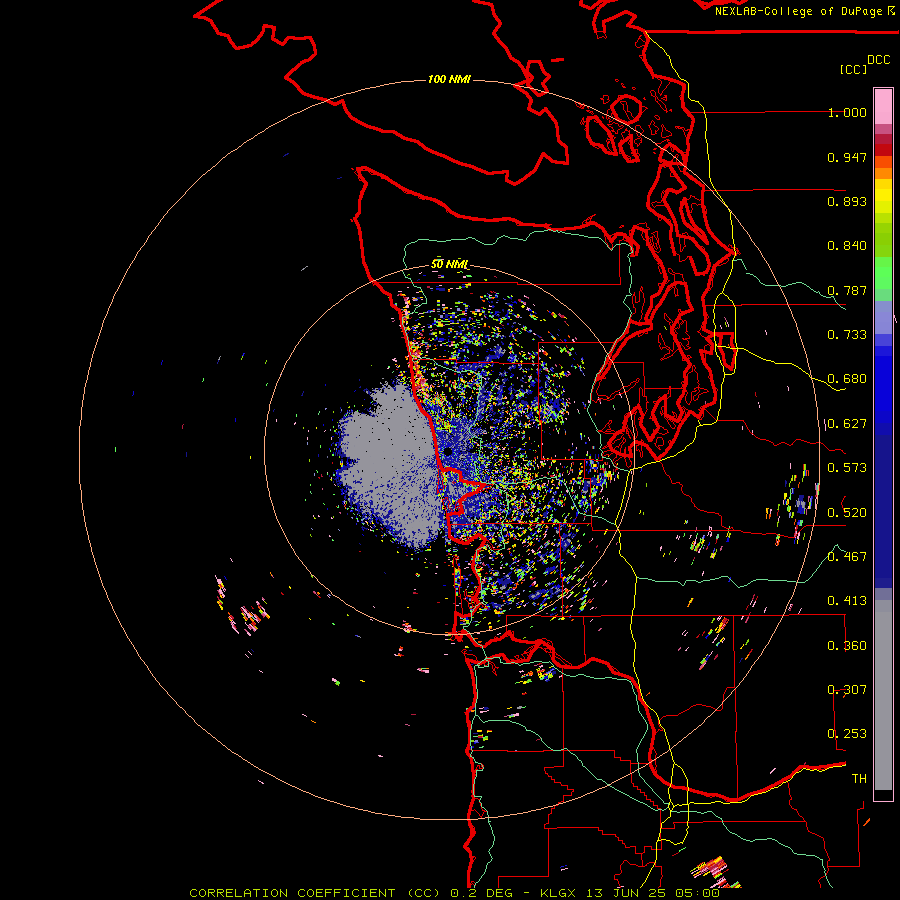Click the 0.520 legend value

tap(847, 513)
